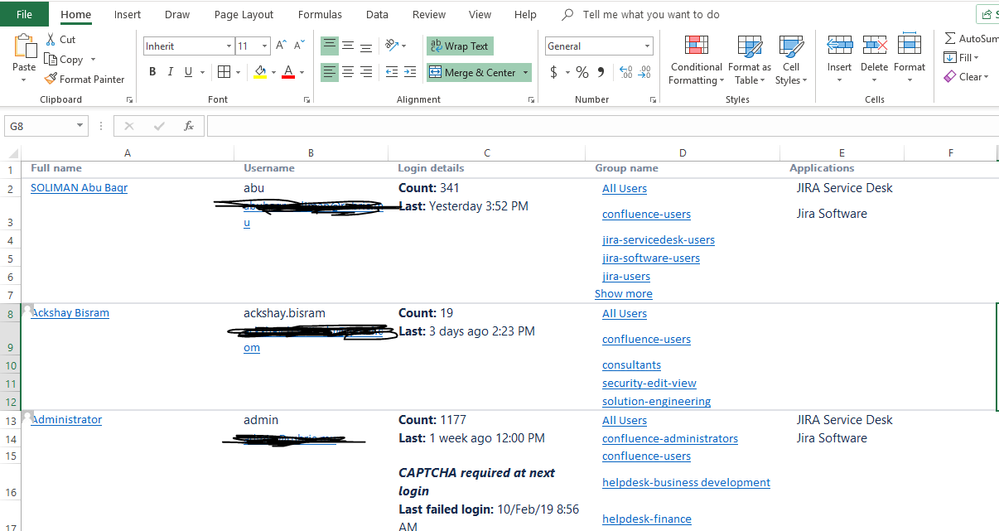Screen dimensions: 999x531
Task: Toggle Italic formatting
Action: 170,72
